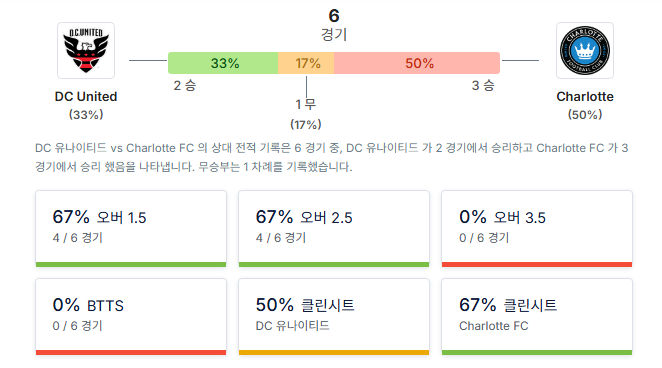Click the 3 승 label under the bar
The image size is (662, 368).
[x=483, y=86]
